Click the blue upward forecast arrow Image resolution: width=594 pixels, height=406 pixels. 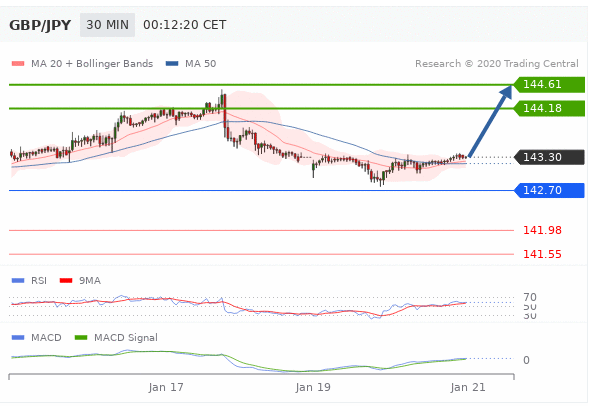click(x=490, y=121)
